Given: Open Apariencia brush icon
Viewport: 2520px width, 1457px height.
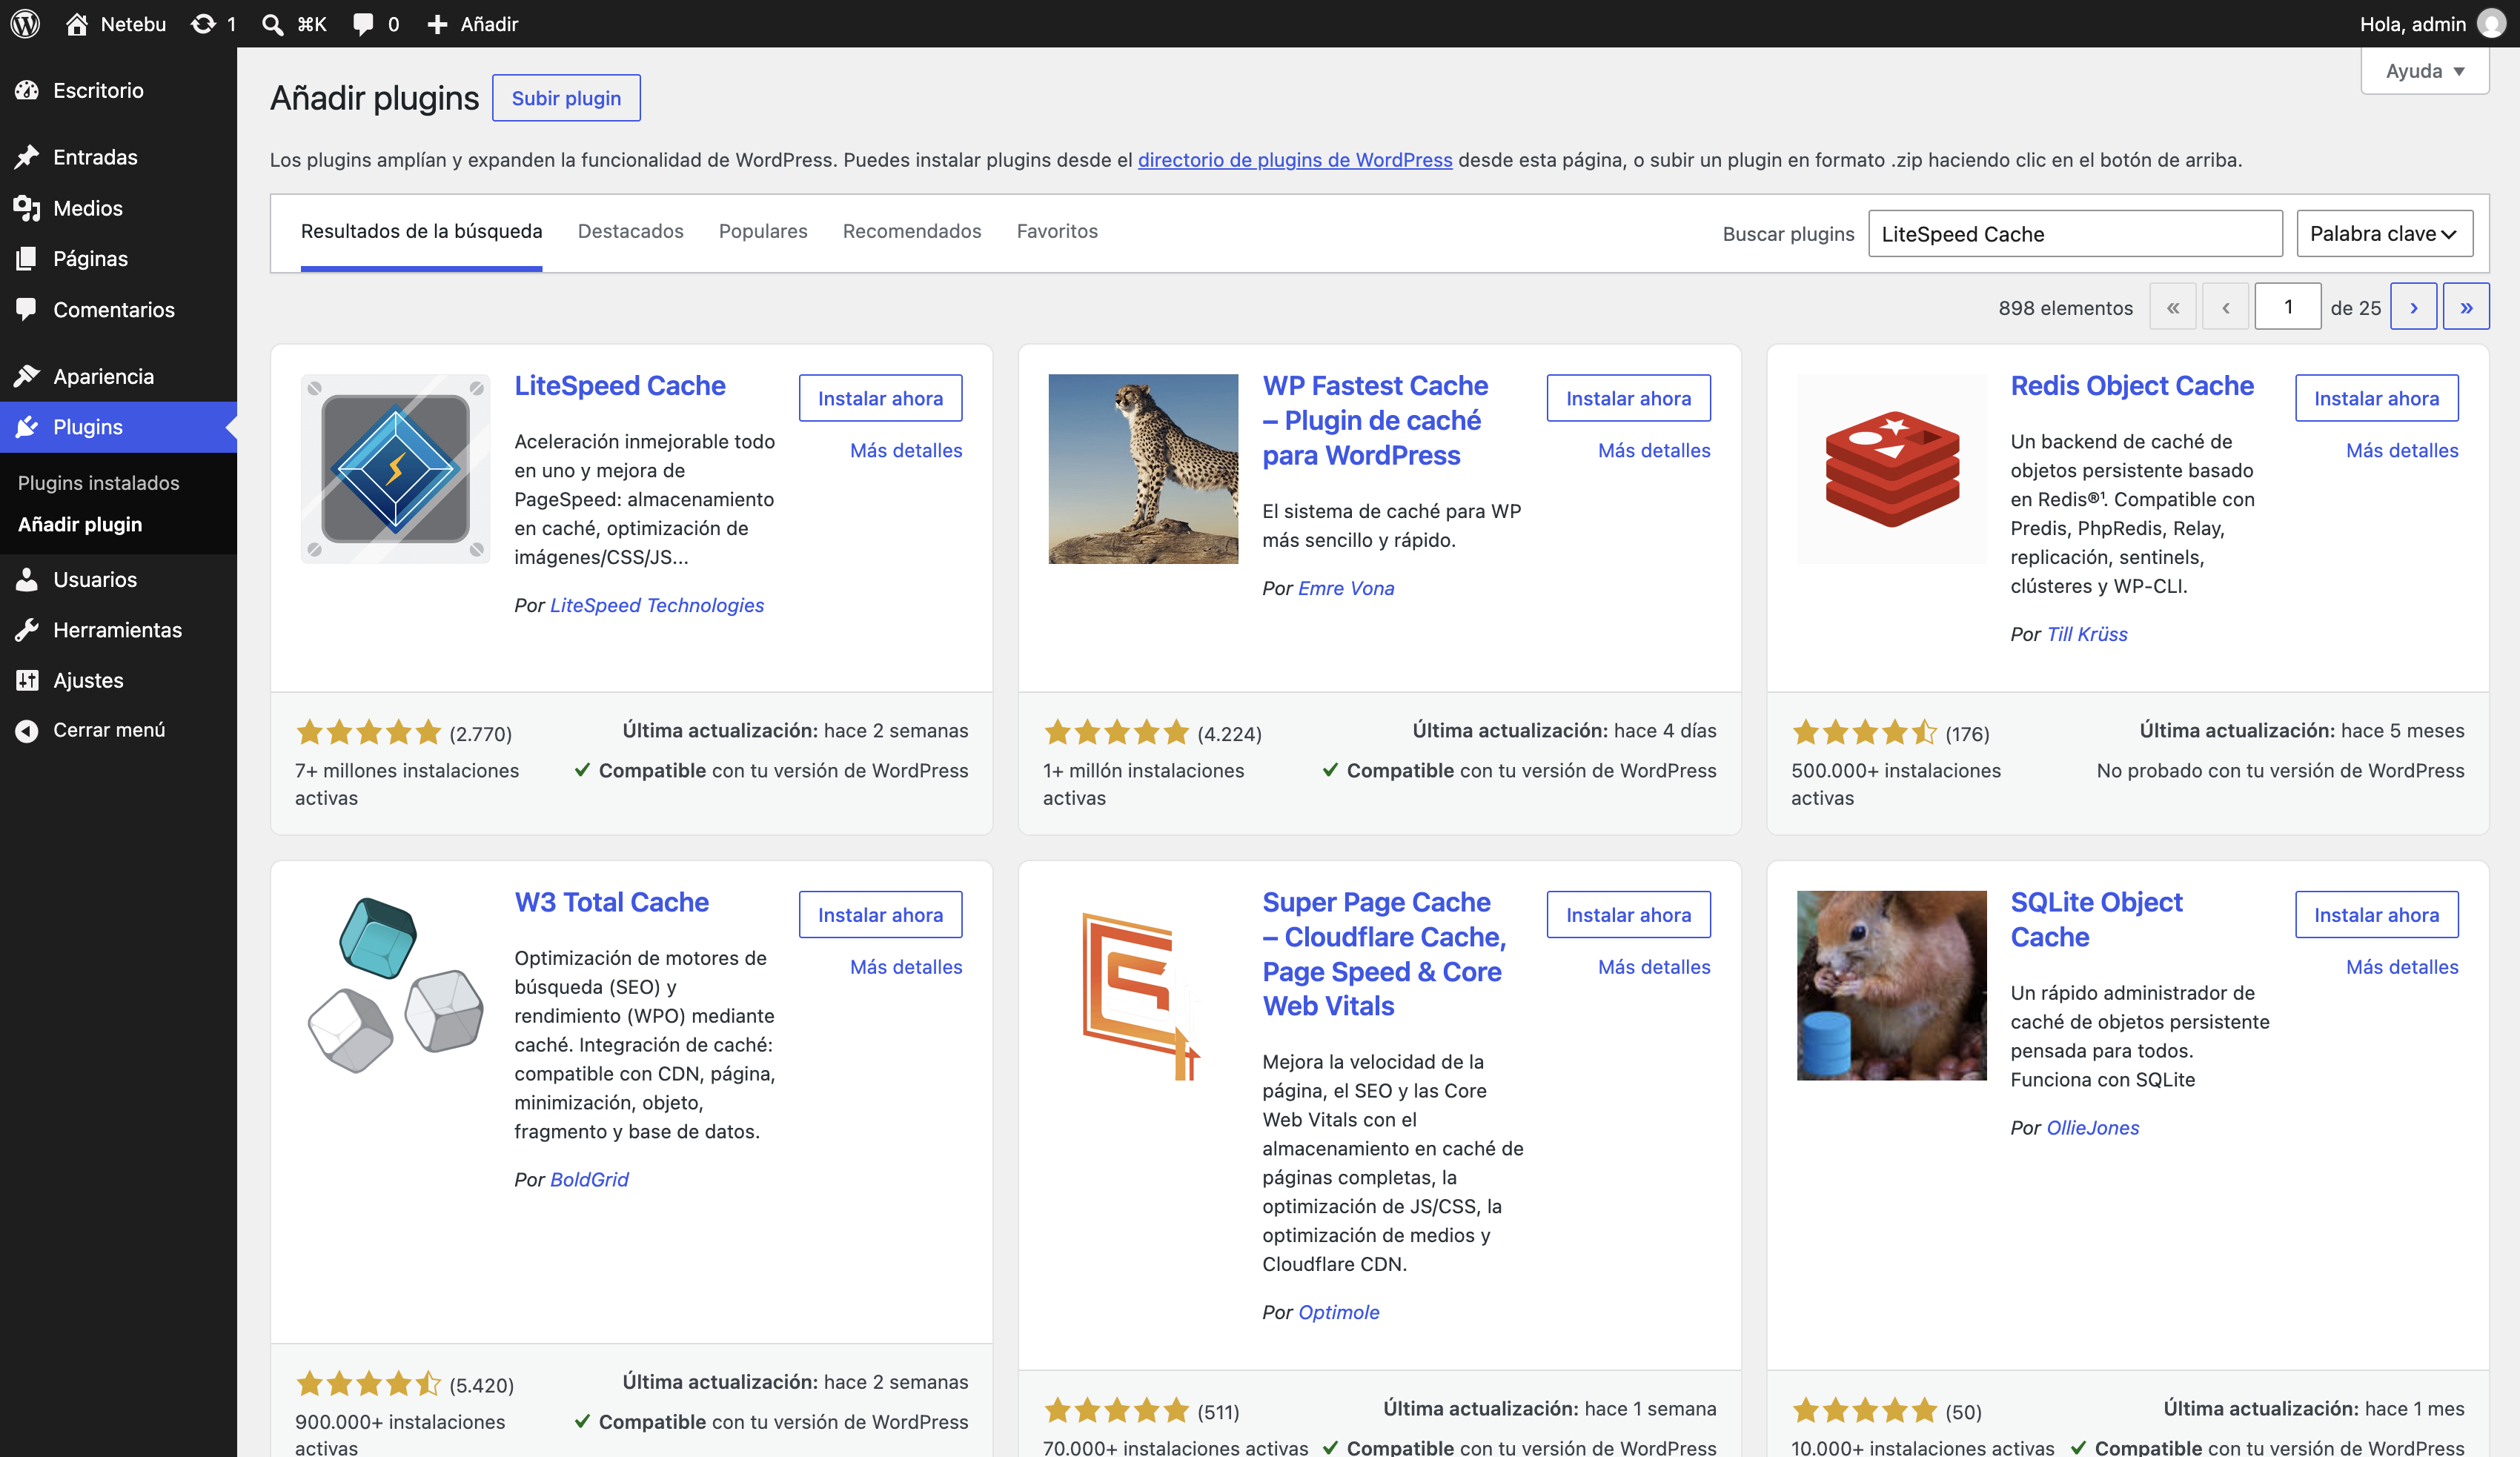Looking at the screenshot, I should (27, 376).
